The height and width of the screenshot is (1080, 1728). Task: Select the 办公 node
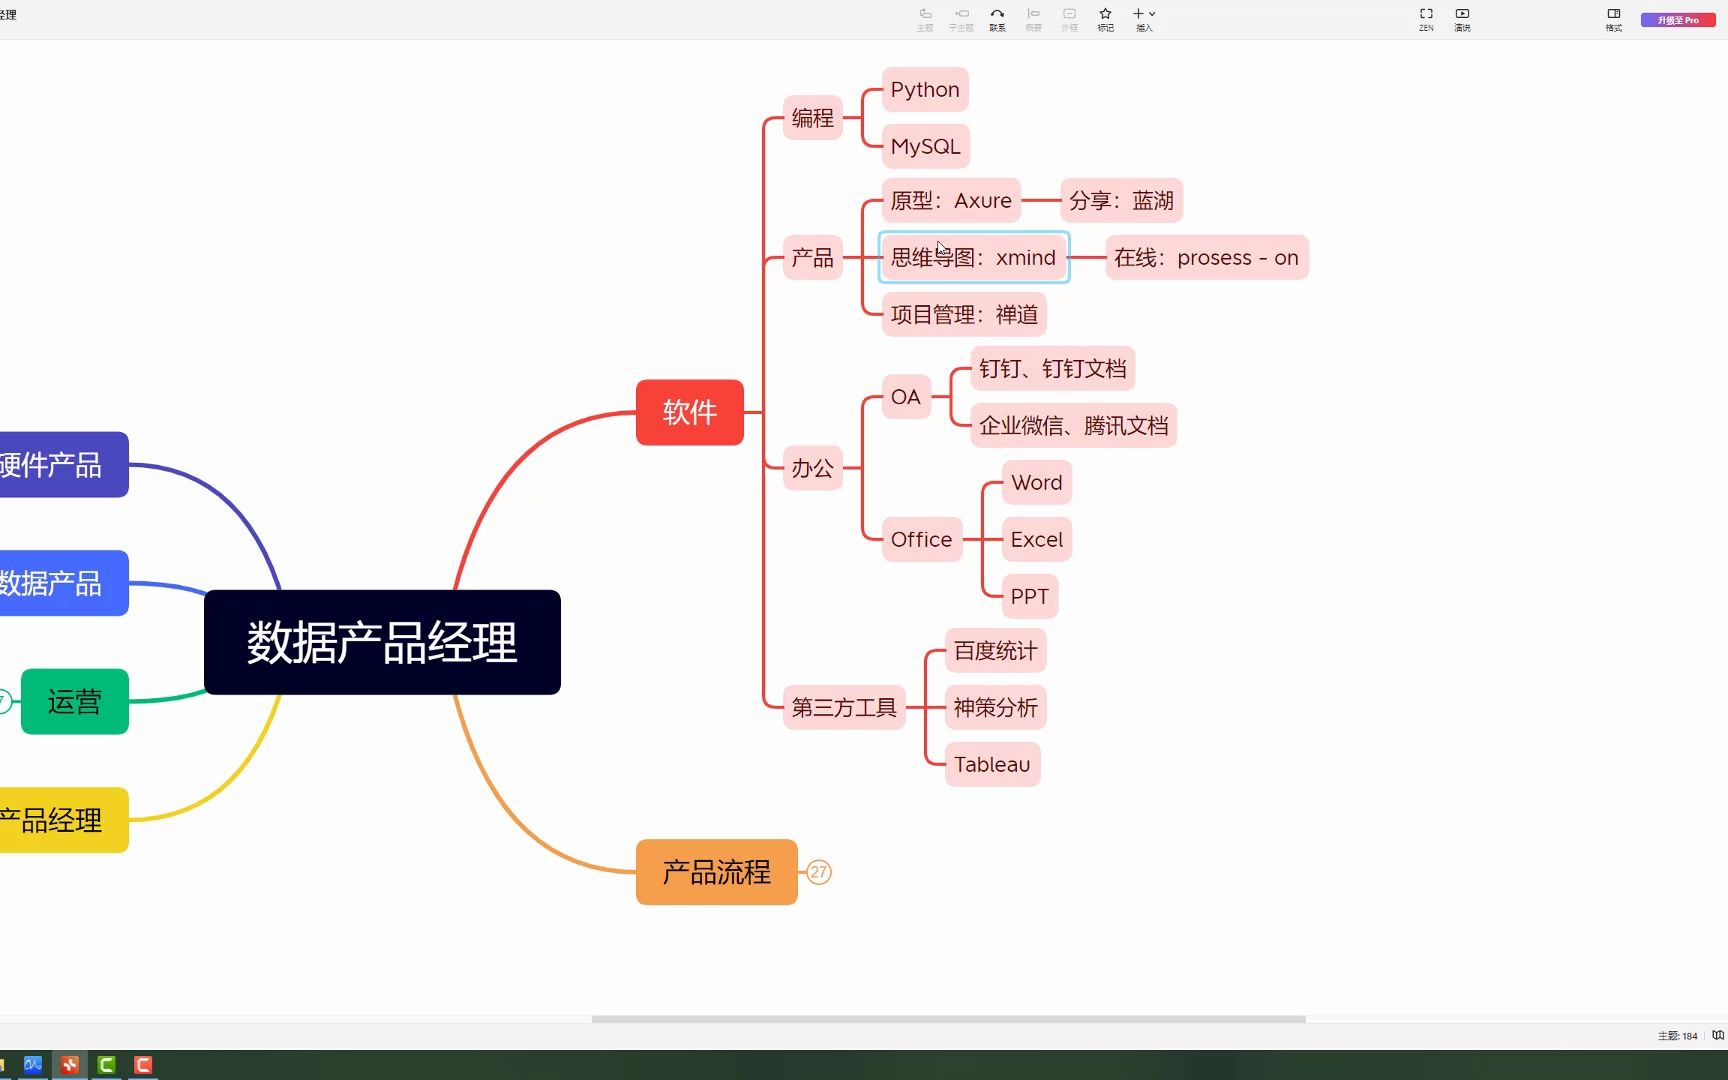point(813,468)
